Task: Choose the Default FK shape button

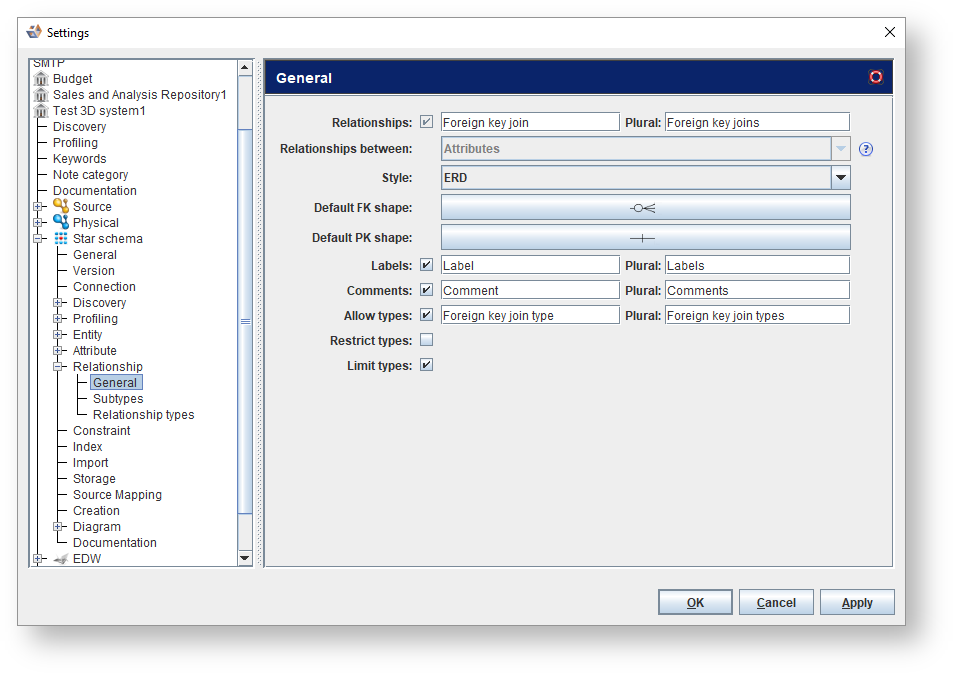Action: coord(646,208)
